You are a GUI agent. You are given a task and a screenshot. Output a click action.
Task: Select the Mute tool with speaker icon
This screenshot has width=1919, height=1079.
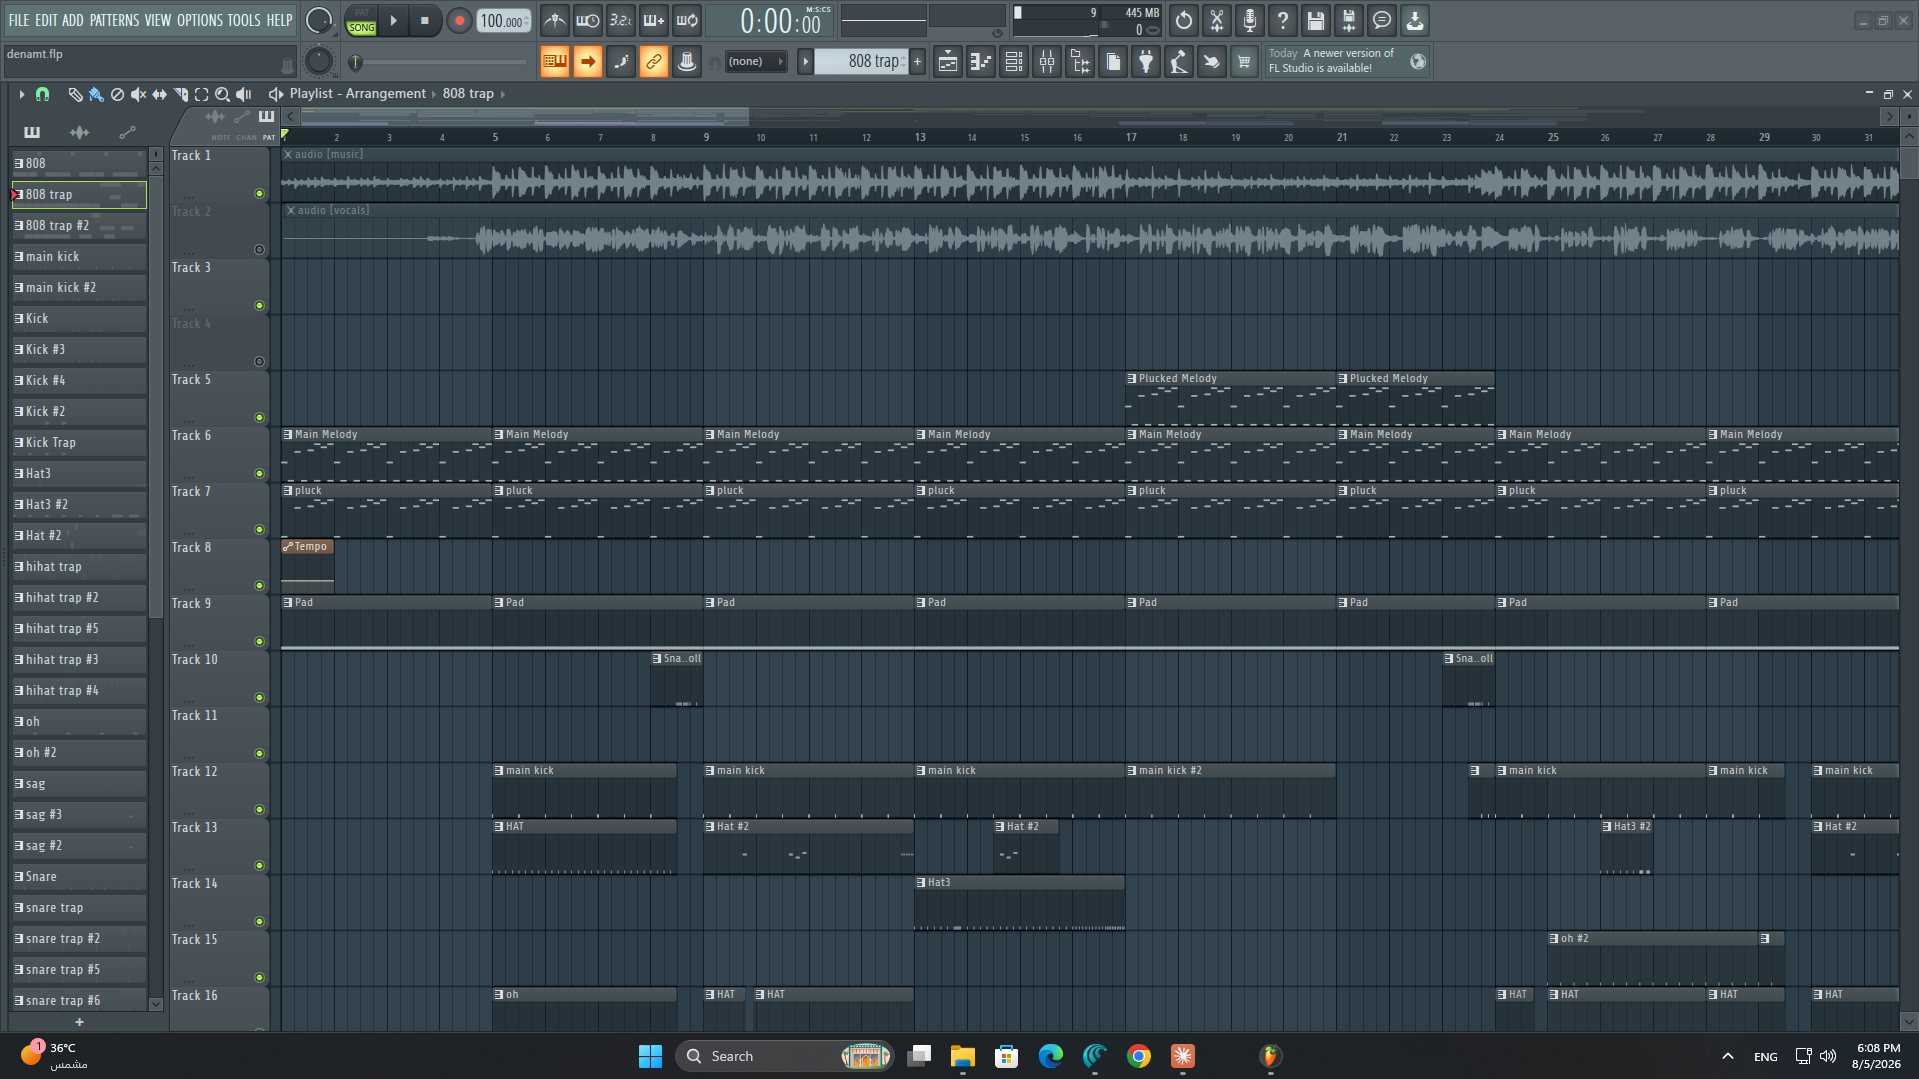pyautogui.click(x=138, y=94)
